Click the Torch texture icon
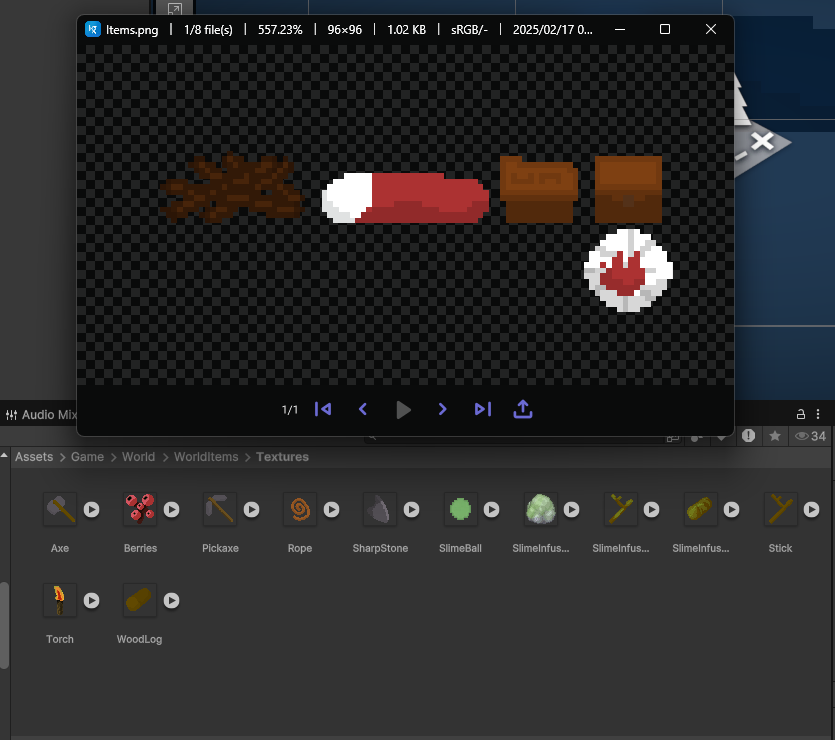The image size is (835, 740). pyautogui.click(x=60, y=600)
